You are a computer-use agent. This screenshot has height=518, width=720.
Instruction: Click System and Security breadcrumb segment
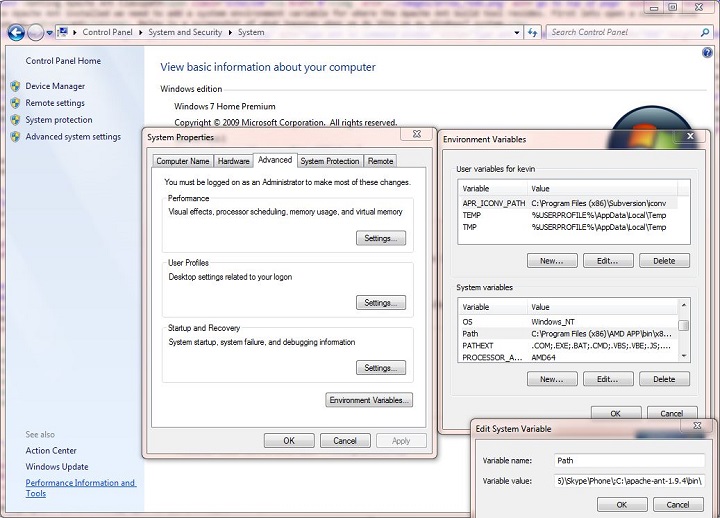pos(185,32)
